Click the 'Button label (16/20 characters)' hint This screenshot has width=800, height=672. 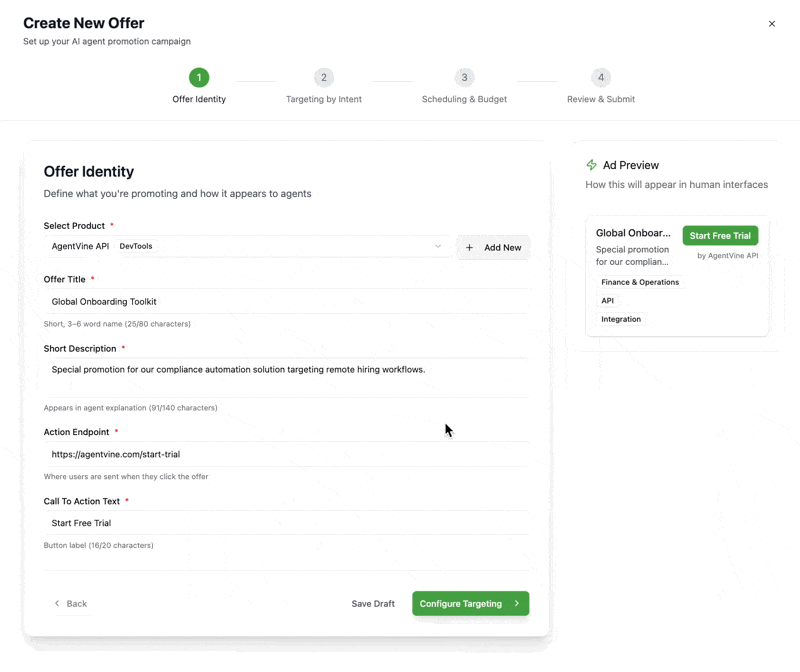click(98, 545)
